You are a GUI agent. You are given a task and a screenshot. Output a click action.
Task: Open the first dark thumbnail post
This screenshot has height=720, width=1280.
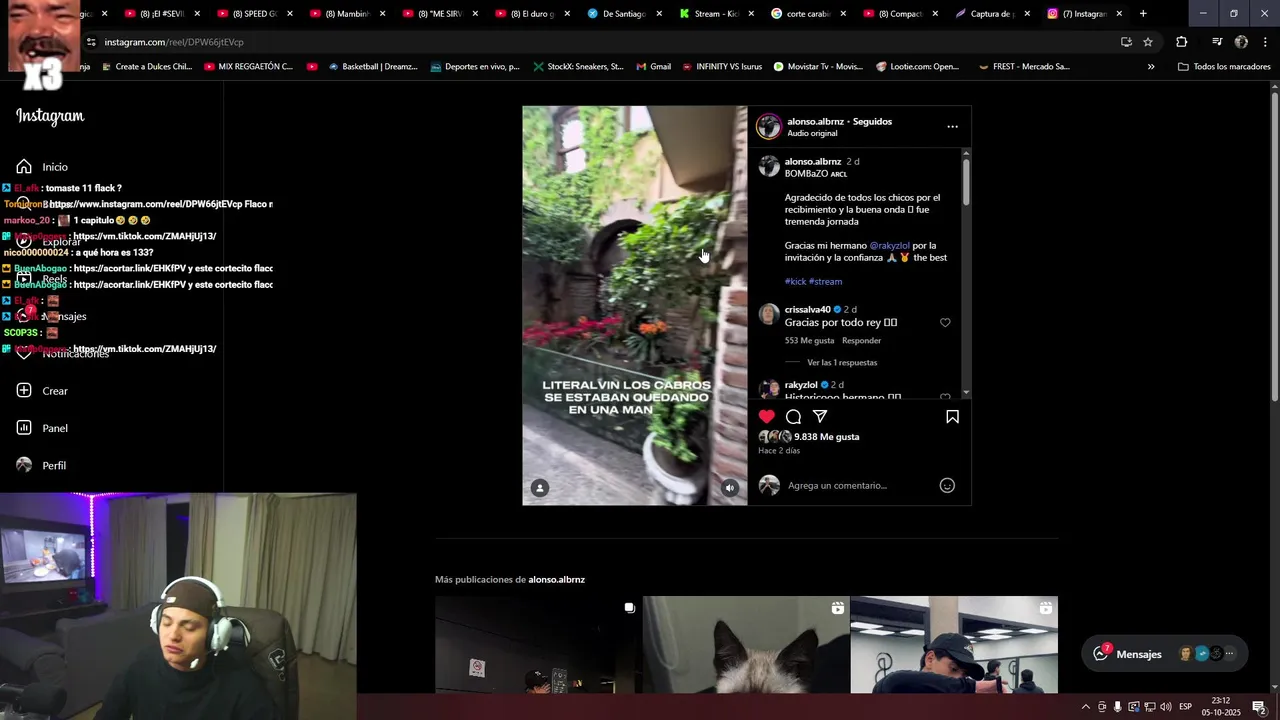[x=537, y=645]
